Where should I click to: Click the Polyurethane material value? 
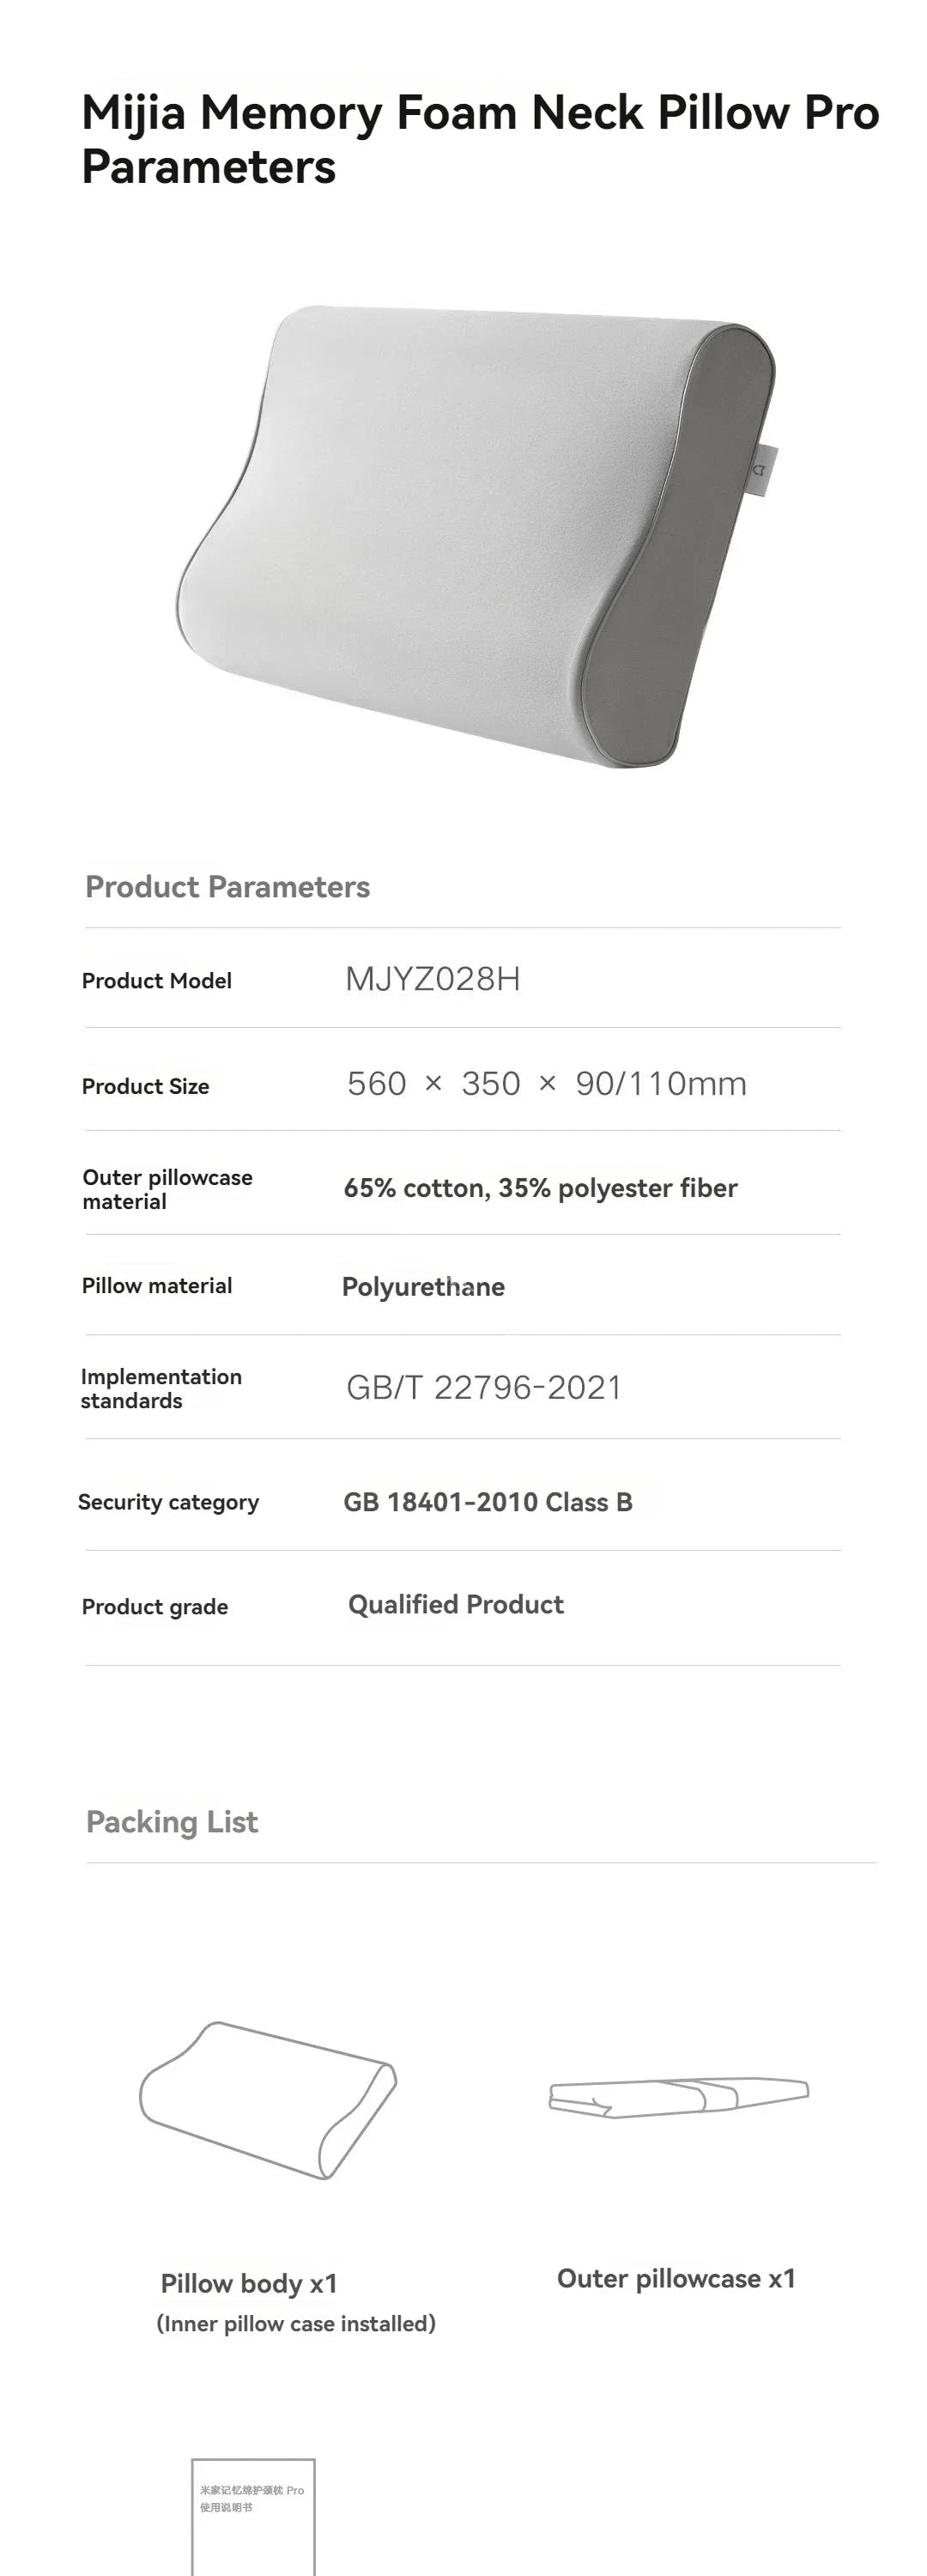pos(423,1287)
